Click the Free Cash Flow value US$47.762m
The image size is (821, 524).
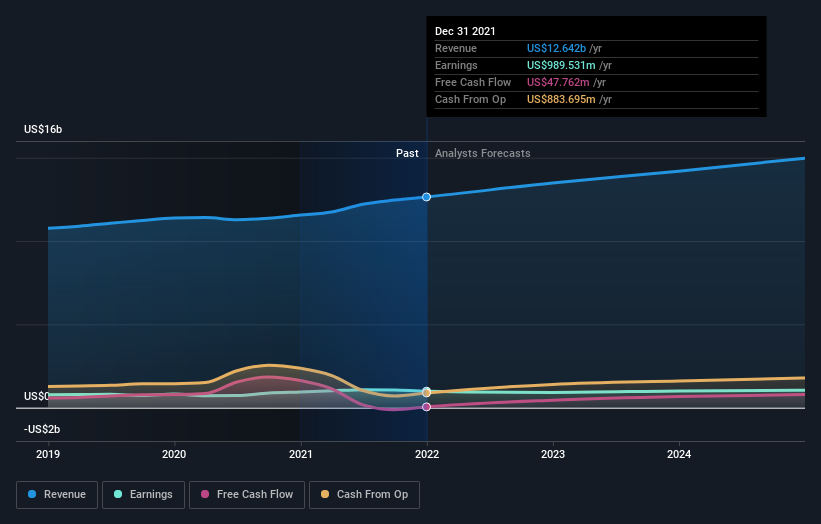pyautogui.click(x=558, y=82)
